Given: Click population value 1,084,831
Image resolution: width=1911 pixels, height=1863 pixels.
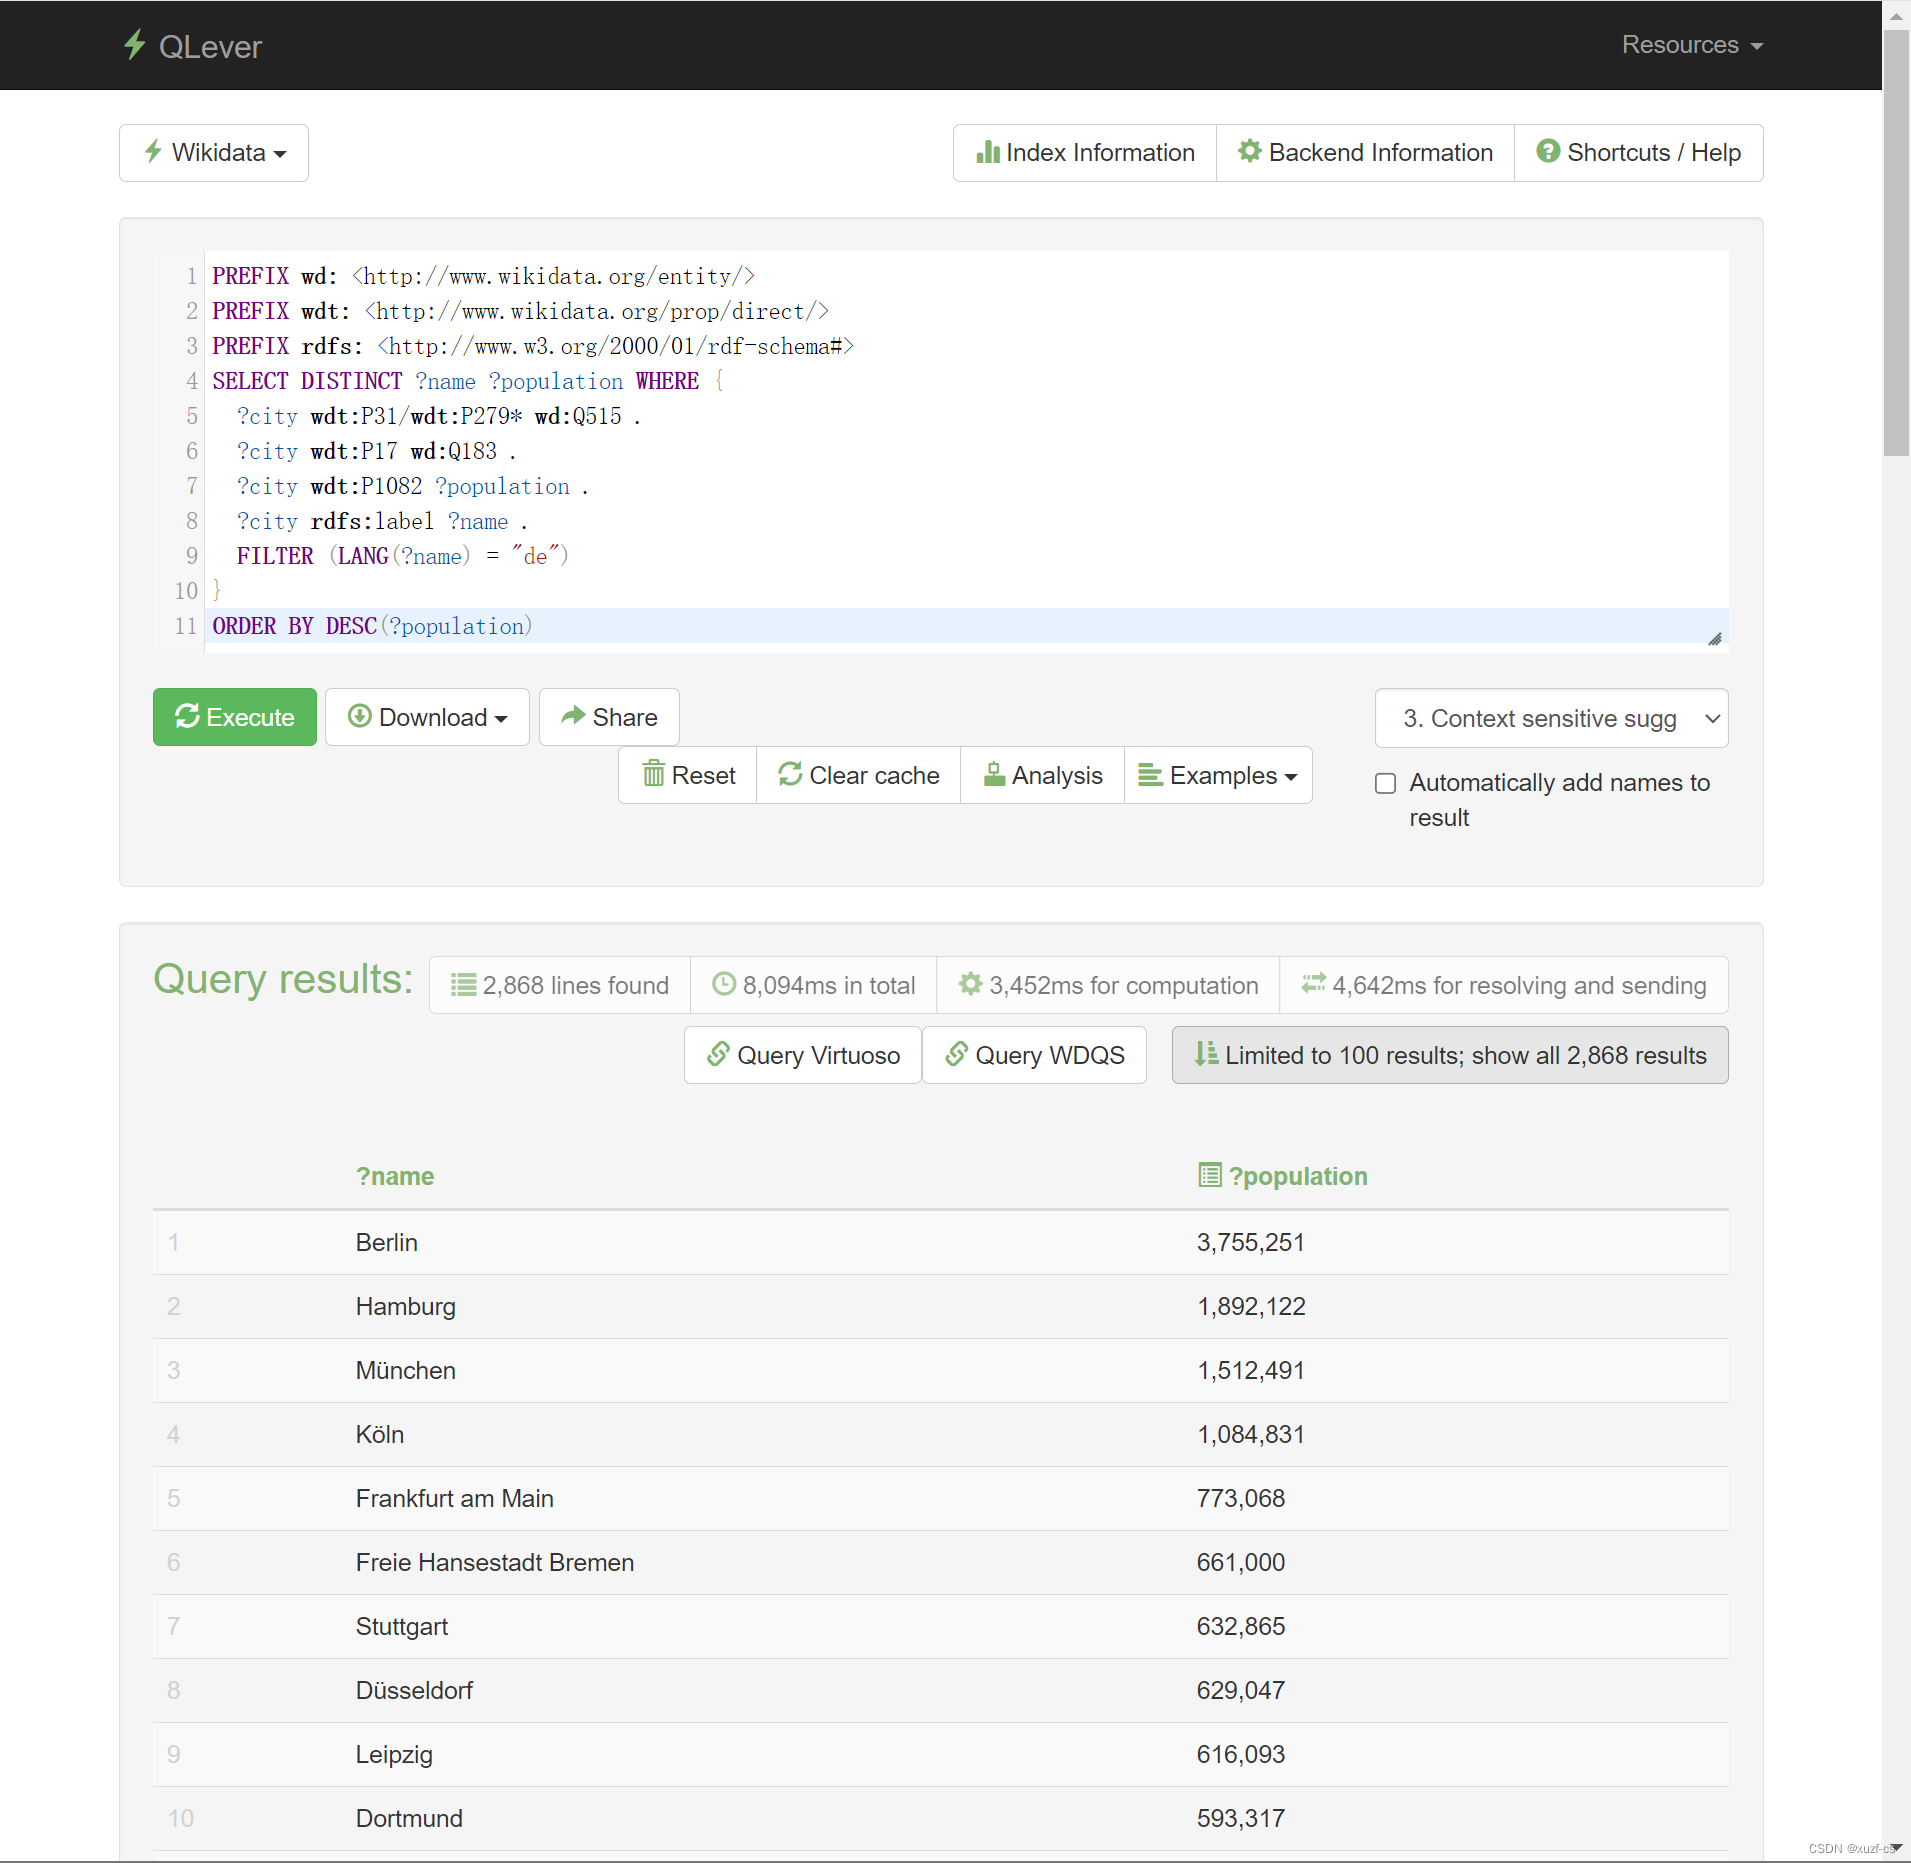Looking at the screenshot, I should pos(1251,1434).
